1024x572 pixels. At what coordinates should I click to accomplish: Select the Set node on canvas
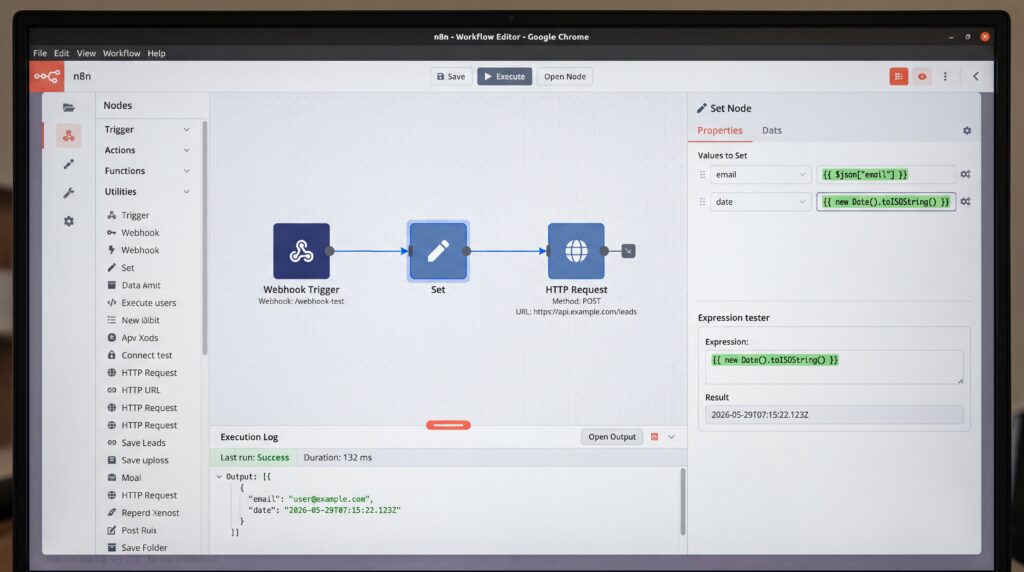tap(438, 251)
